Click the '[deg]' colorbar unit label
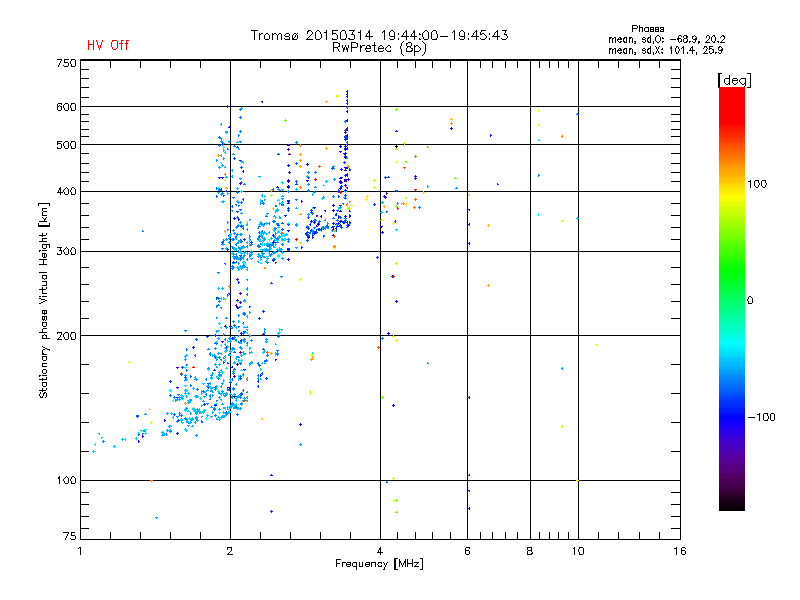The width and height of the screenshot is (800, 600). pyautogui.click(x=734, y=80)
